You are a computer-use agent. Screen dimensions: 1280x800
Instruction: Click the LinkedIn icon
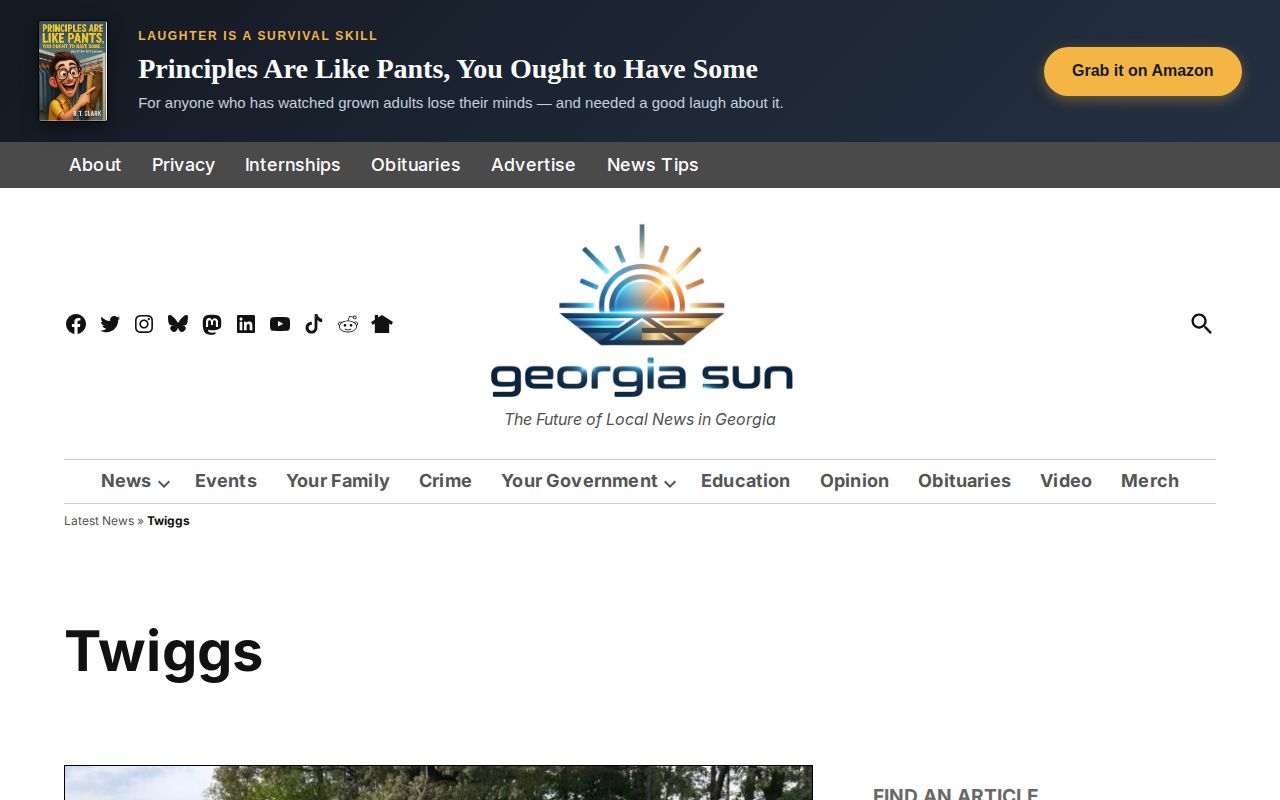coord(246,324)
